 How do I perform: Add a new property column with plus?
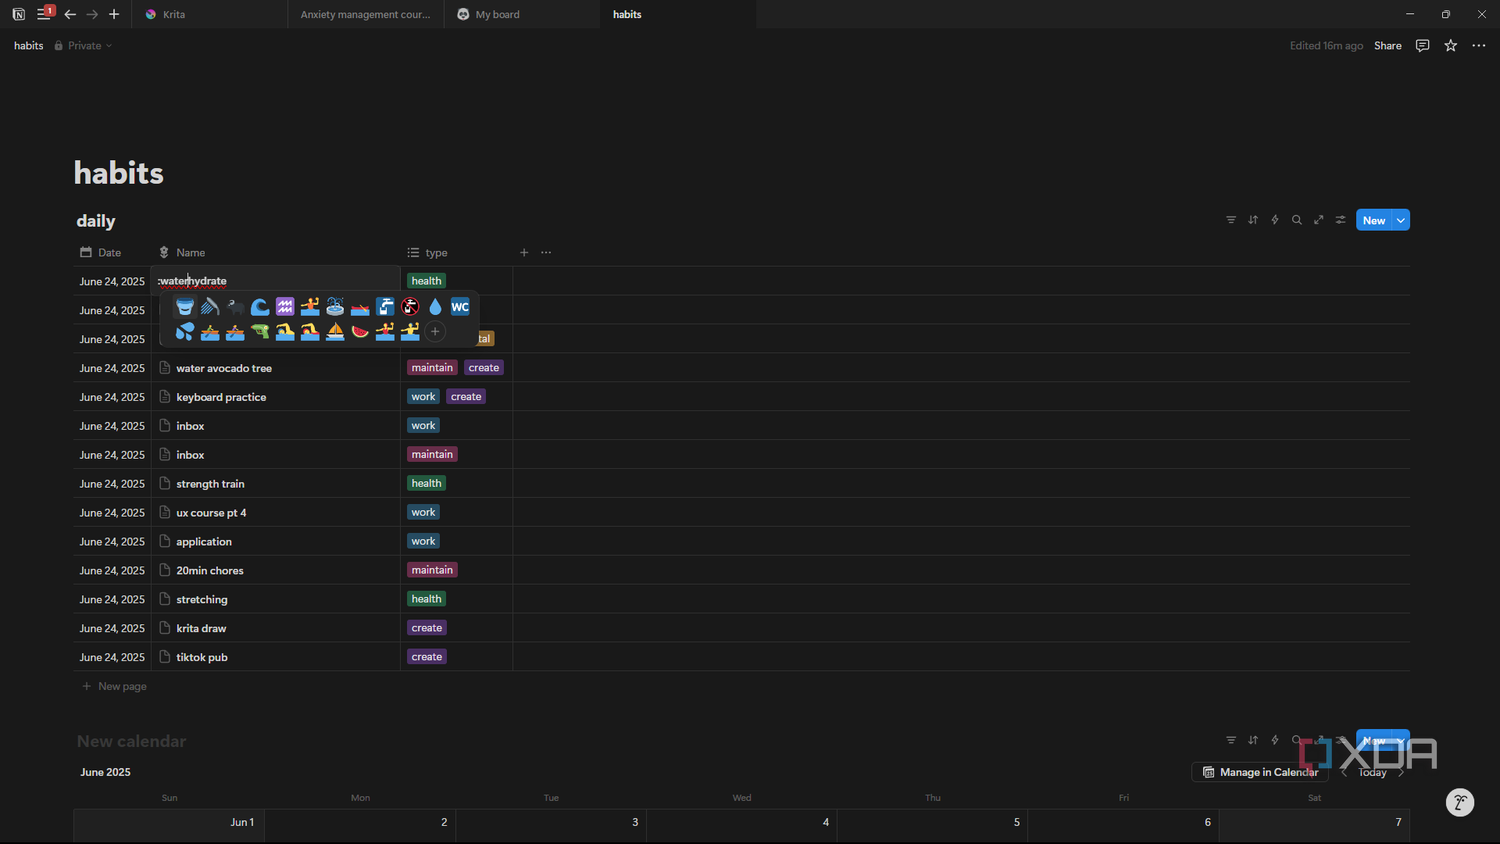[x=524, y=252]
